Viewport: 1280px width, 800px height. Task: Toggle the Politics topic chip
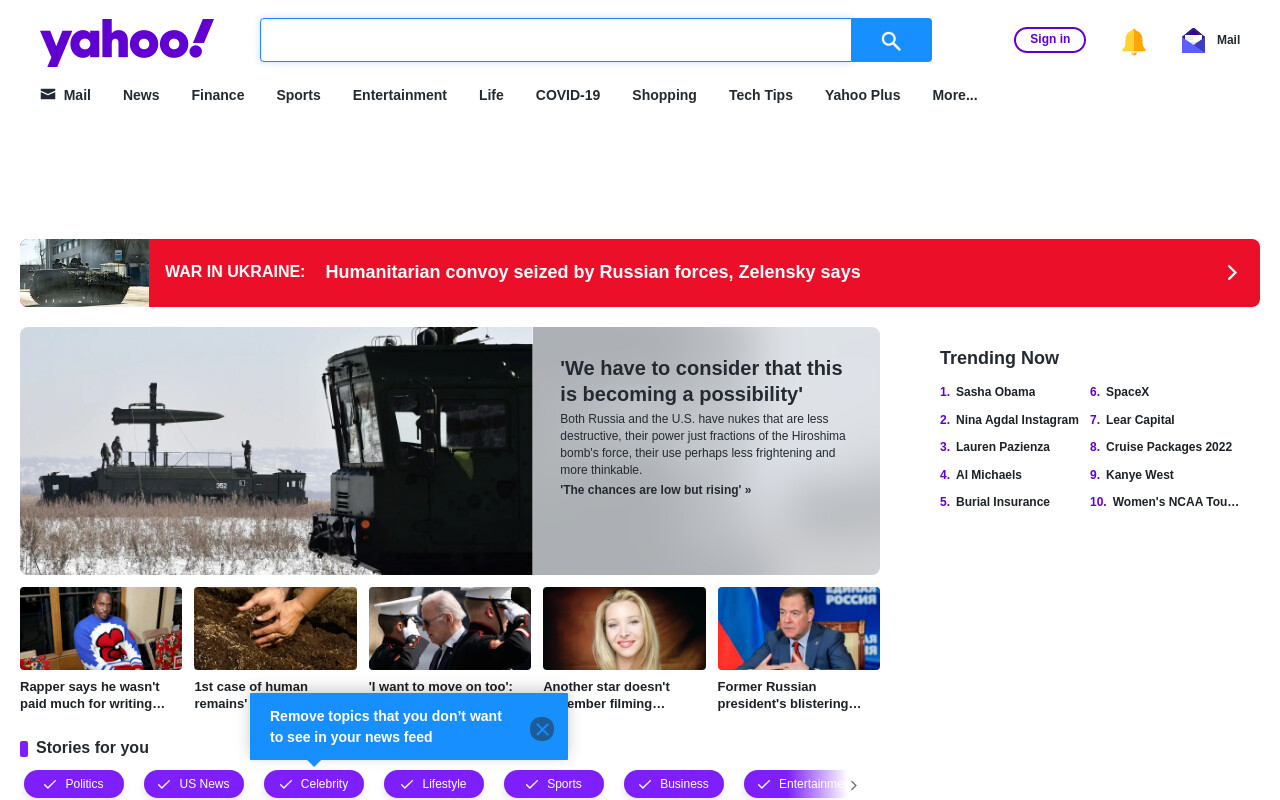pos(74,784)
